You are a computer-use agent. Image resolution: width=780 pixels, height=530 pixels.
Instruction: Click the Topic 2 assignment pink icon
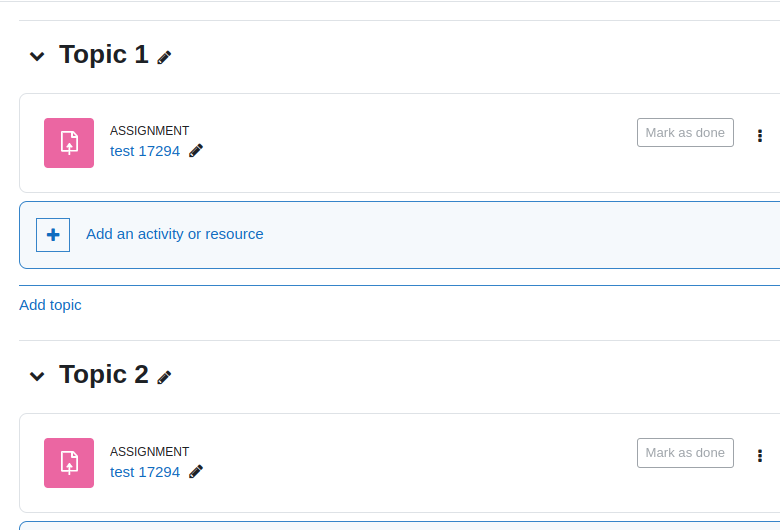(69, 463)
